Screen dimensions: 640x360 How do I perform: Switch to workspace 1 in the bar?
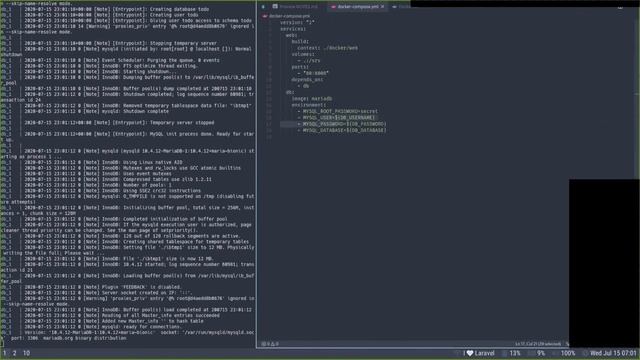tap(5, 353)
